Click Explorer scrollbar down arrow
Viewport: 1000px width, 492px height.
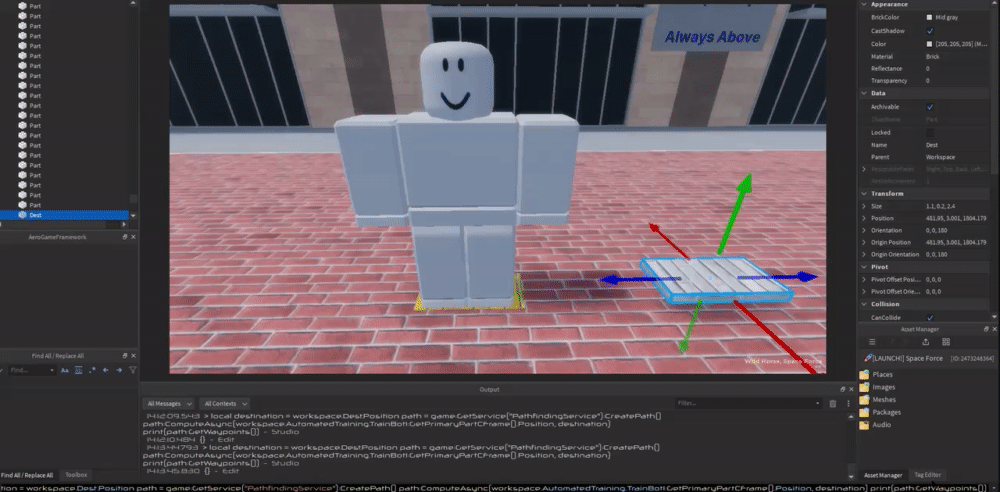pos(133,216)
